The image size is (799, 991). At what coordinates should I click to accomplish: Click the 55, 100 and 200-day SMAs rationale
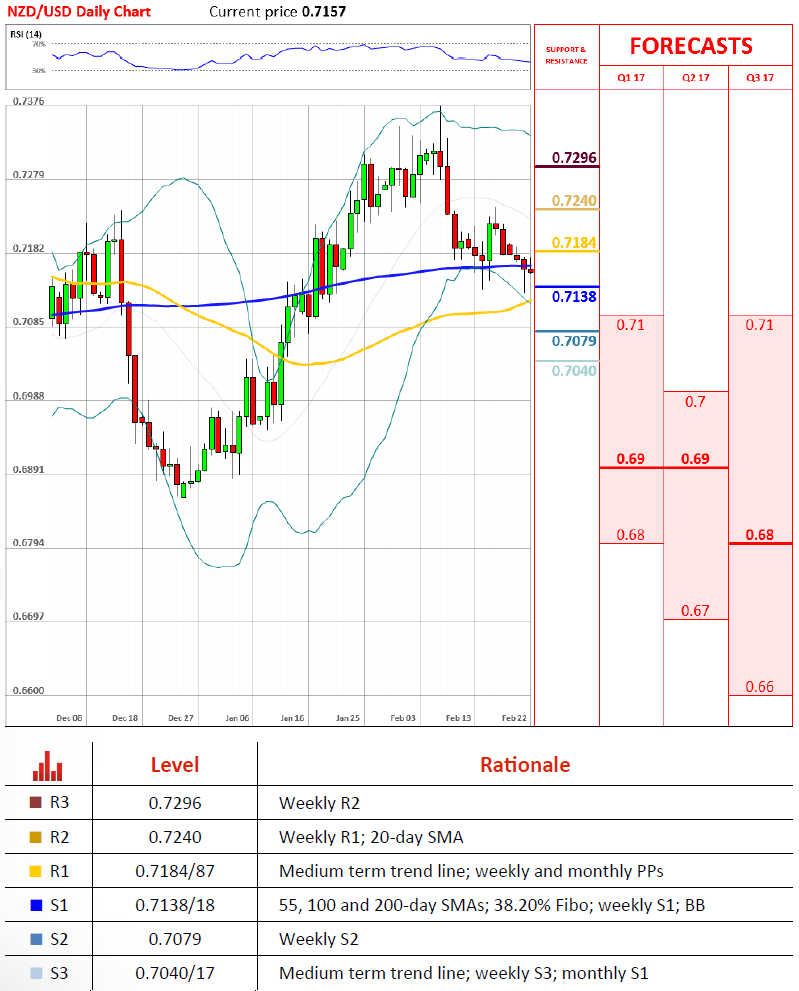492,906
